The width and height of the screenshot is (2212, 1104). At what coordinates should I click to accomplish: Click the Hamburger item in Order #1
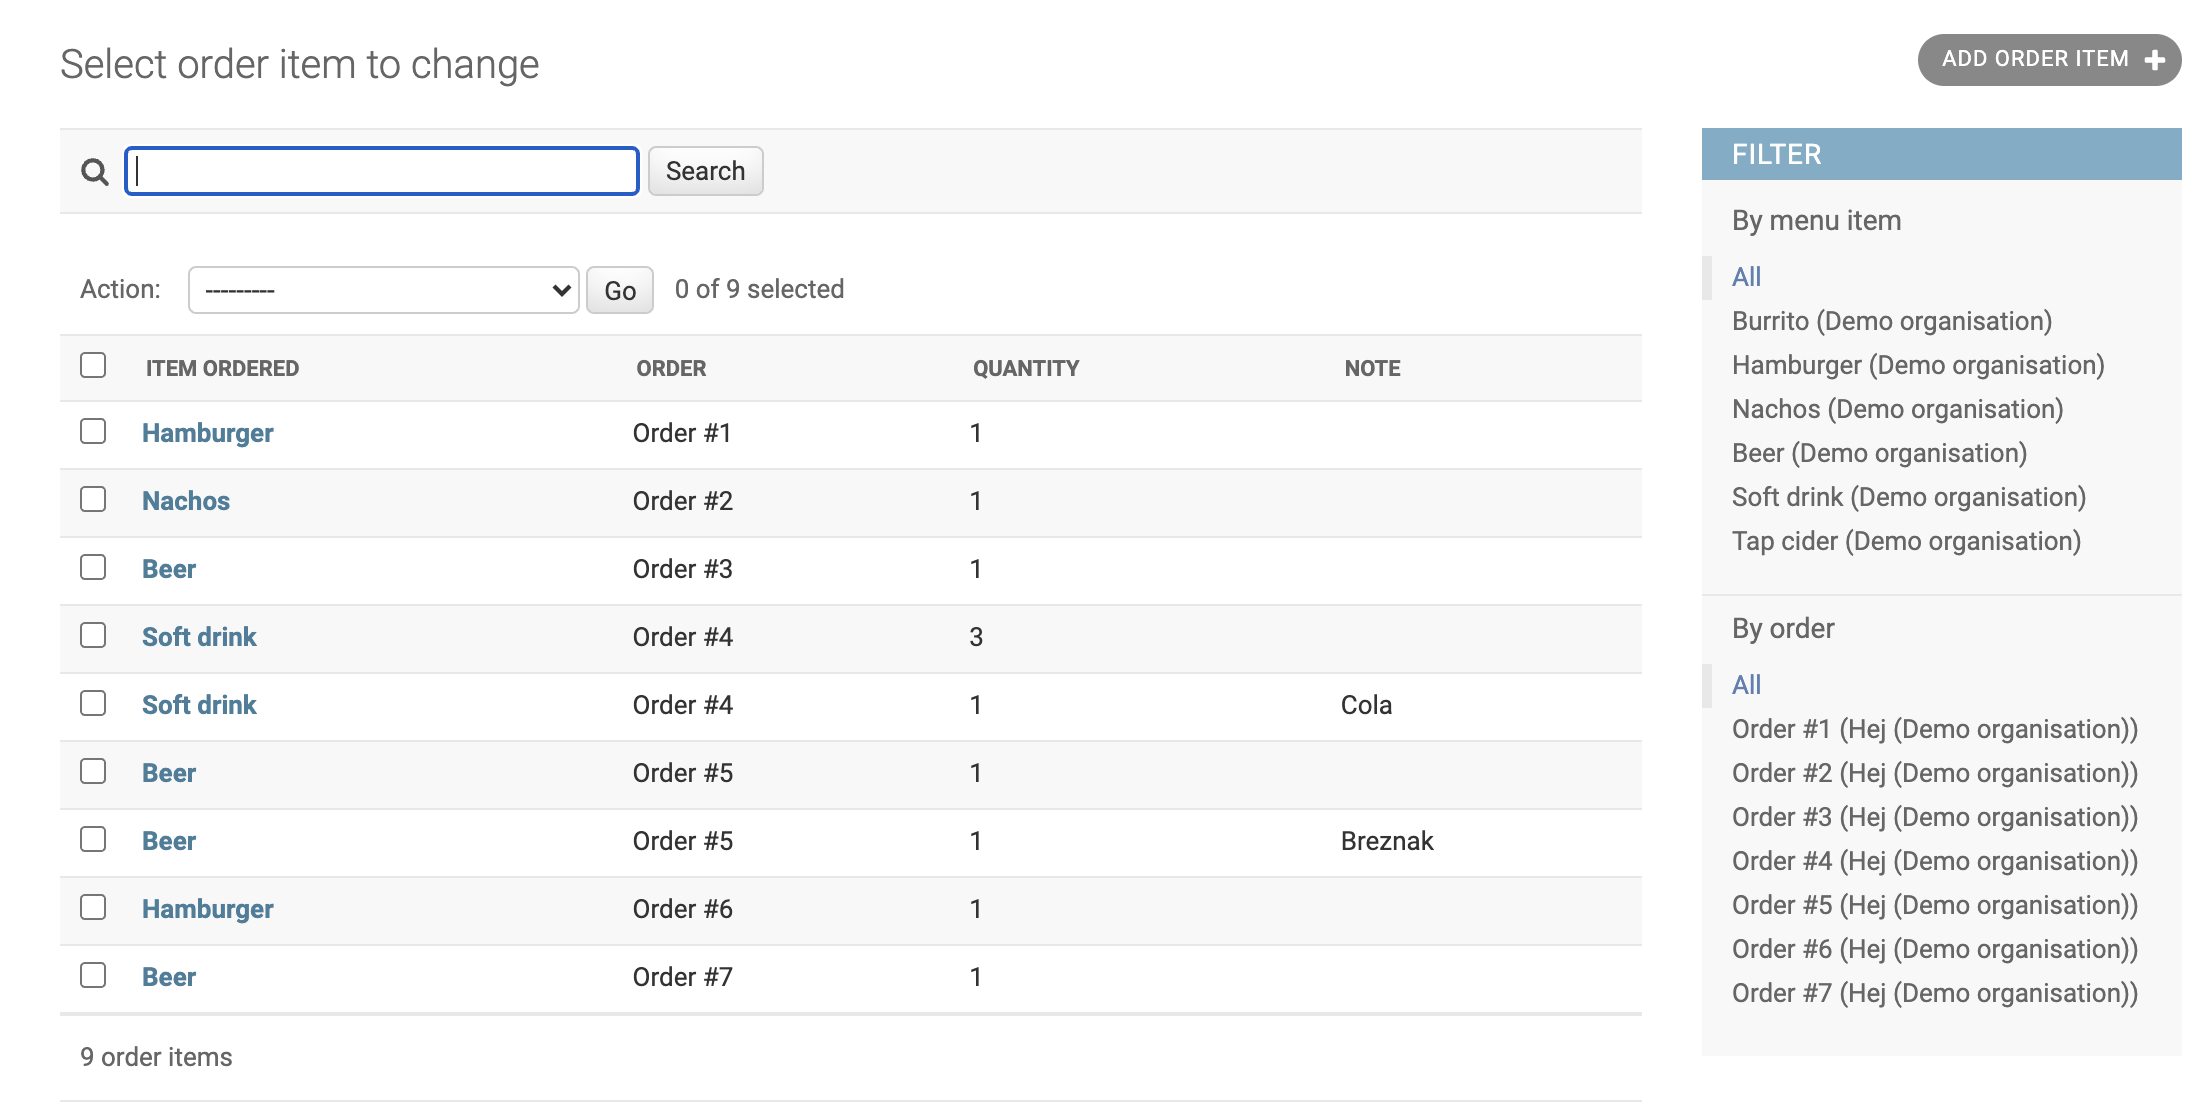[x=209, y=431]
